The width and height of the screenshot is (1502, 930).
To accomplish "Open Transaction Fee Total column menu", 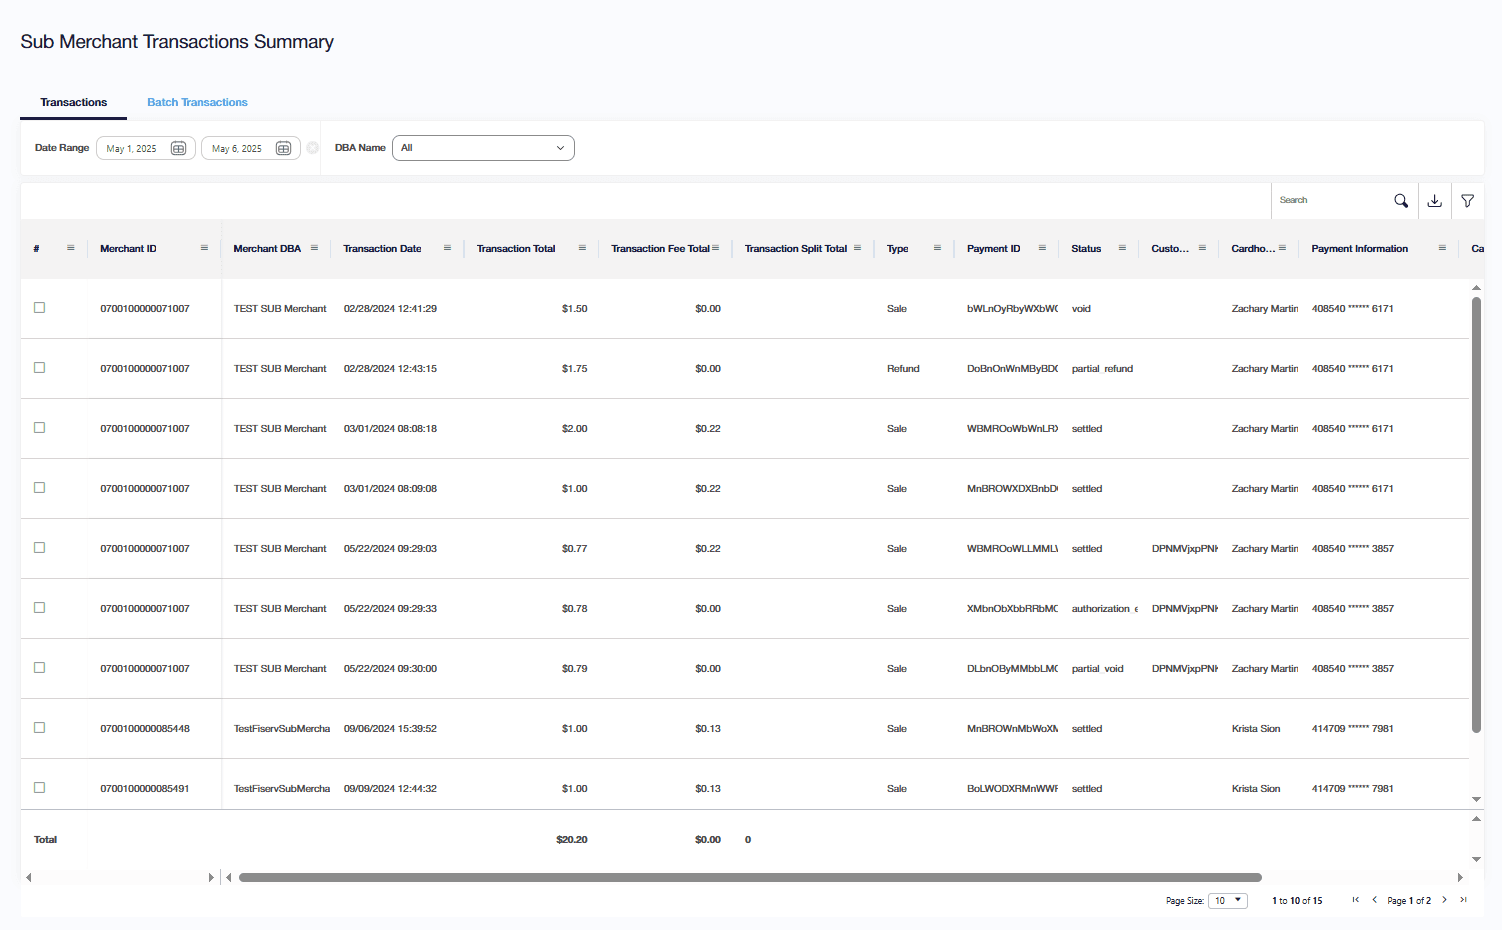I will coord(715,248).
